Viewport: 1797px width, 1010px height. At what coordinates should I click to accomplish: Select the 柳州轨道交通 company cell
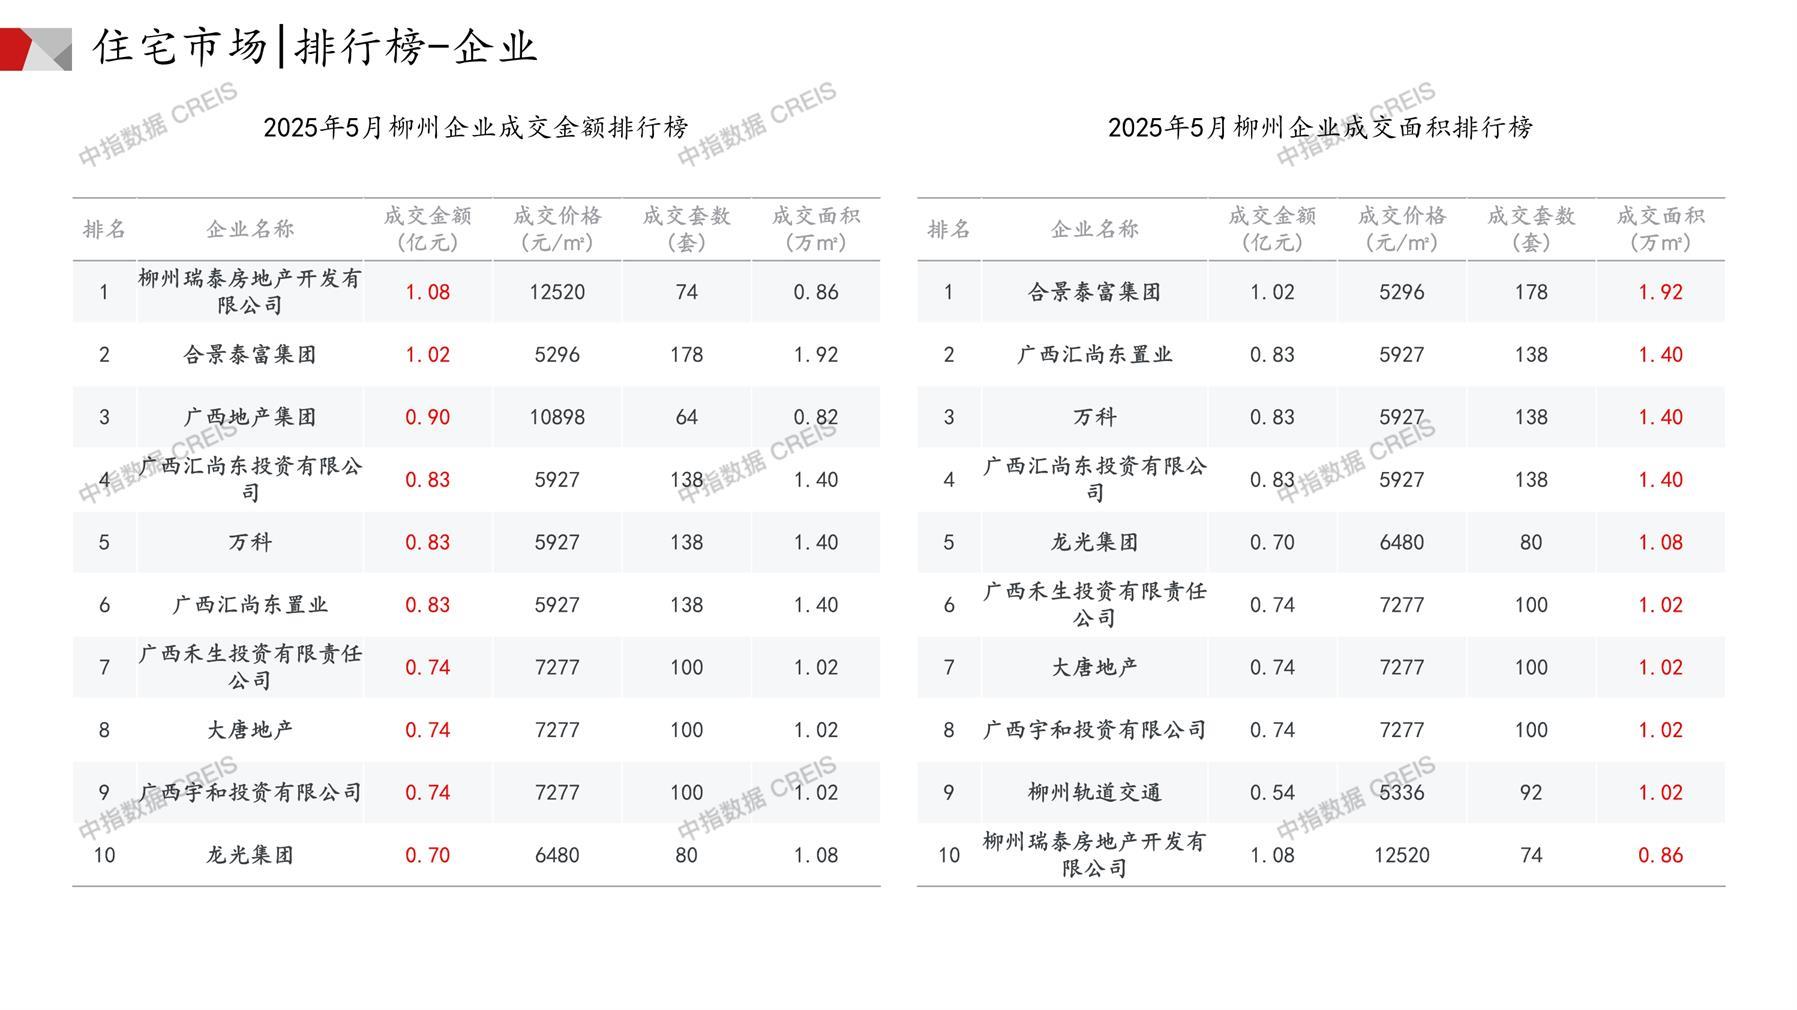[x=1094, y=792]
